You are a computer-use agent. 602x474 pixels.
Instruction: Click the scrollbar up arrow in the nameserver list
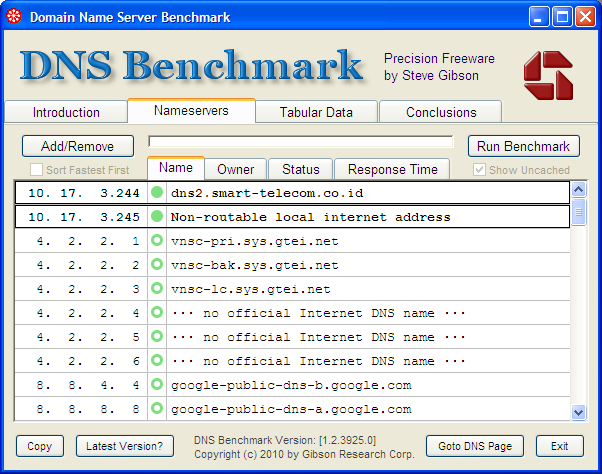pyautogui.click(x=578, y=189)
